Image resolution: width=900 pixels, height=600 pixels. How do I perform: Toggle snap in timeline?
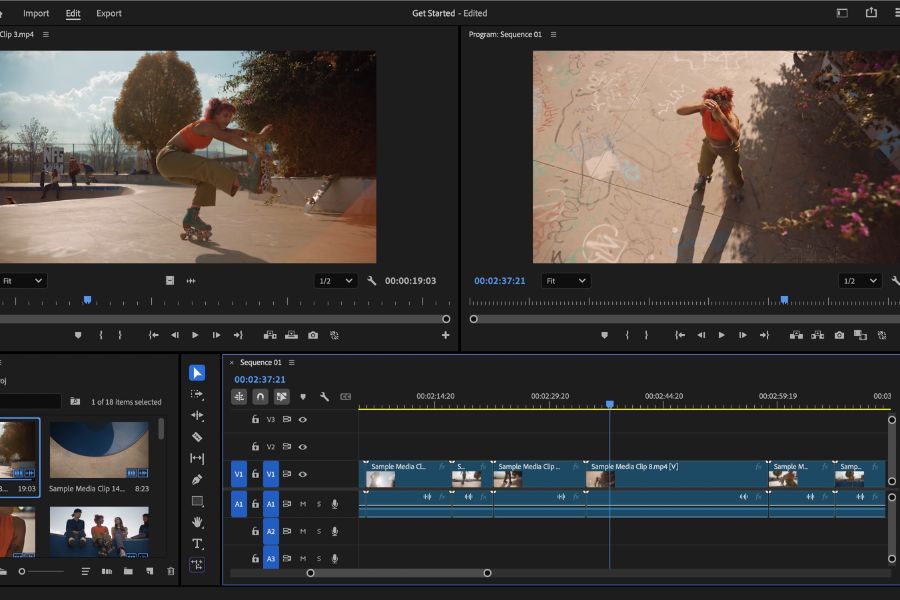pyautogui.click(x=260, y=397)
